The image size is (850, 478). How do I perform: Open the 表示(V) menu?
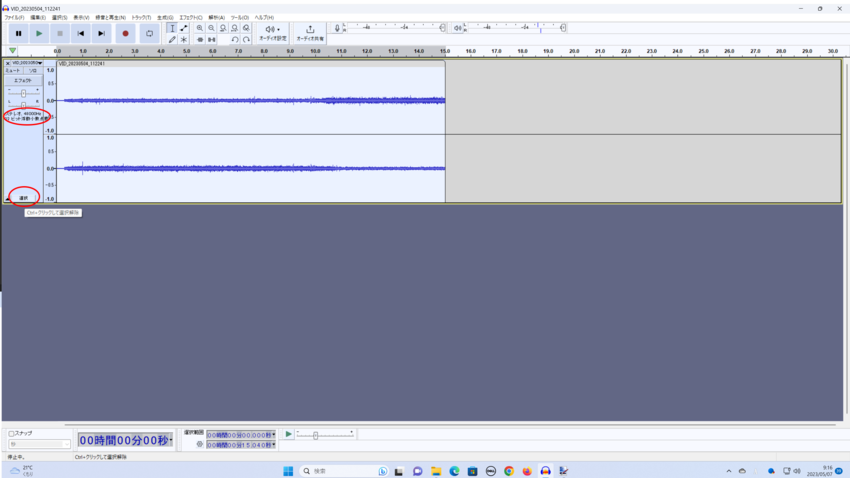pos(81,17)
